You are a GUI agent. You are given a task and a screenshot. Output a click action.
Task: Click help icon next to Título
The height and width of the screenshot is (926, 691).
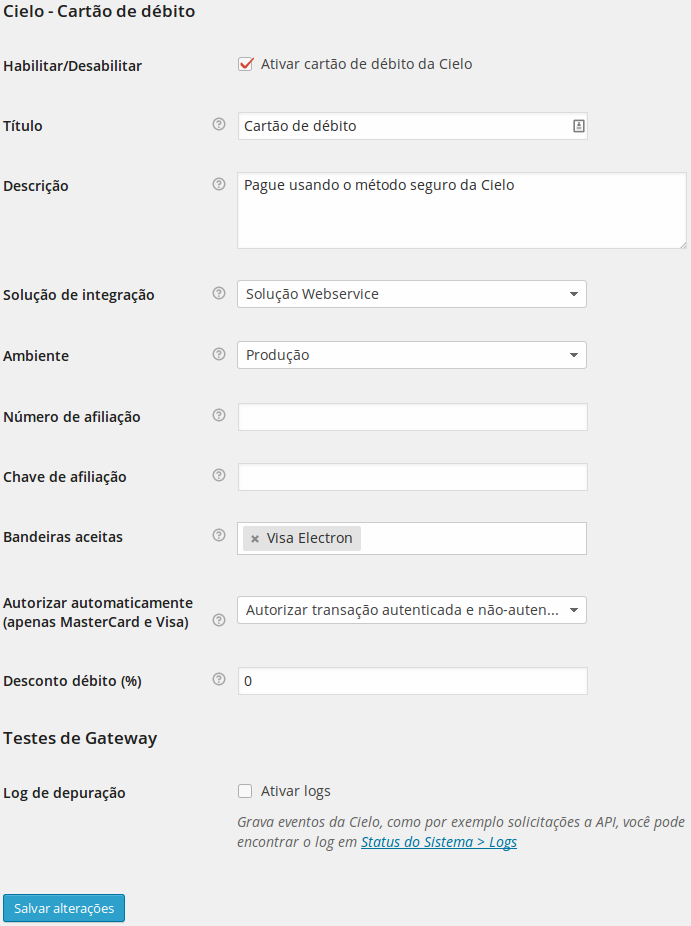[219, 125]
